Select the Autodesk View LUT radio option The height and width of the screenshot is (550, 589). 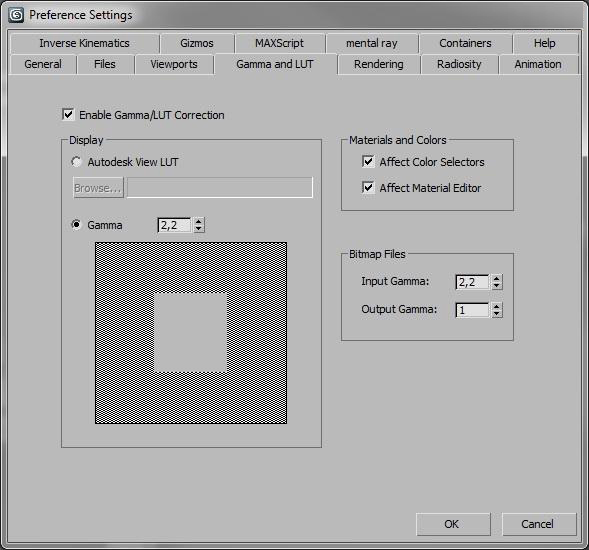point(76,162)
